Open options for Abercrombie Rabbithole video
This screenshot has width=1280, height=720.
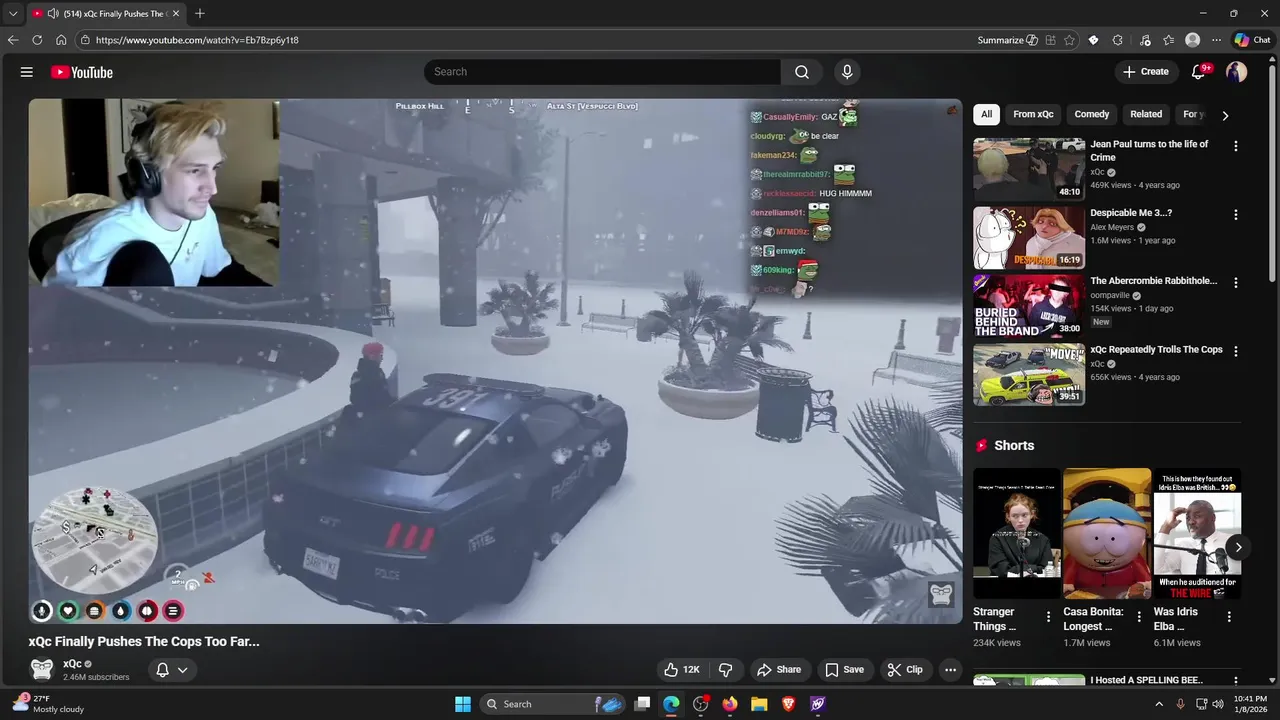[x=1236, y=283]
